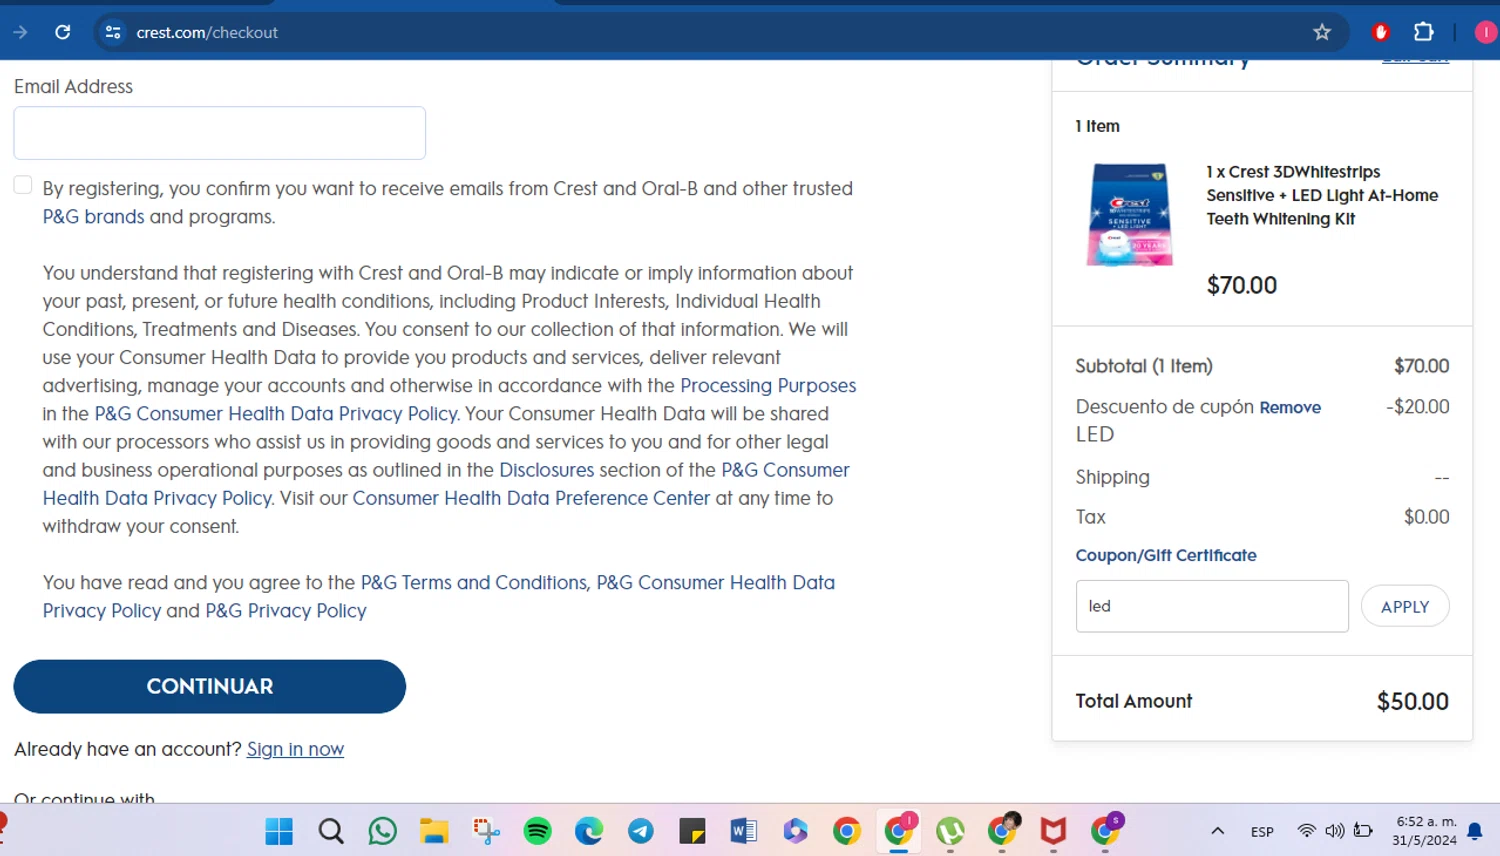Image resolution: width=1500 pixels, height=856 pixels.
Task: Click the APPLY coupon button
Action: click(x=1405, y=606)
